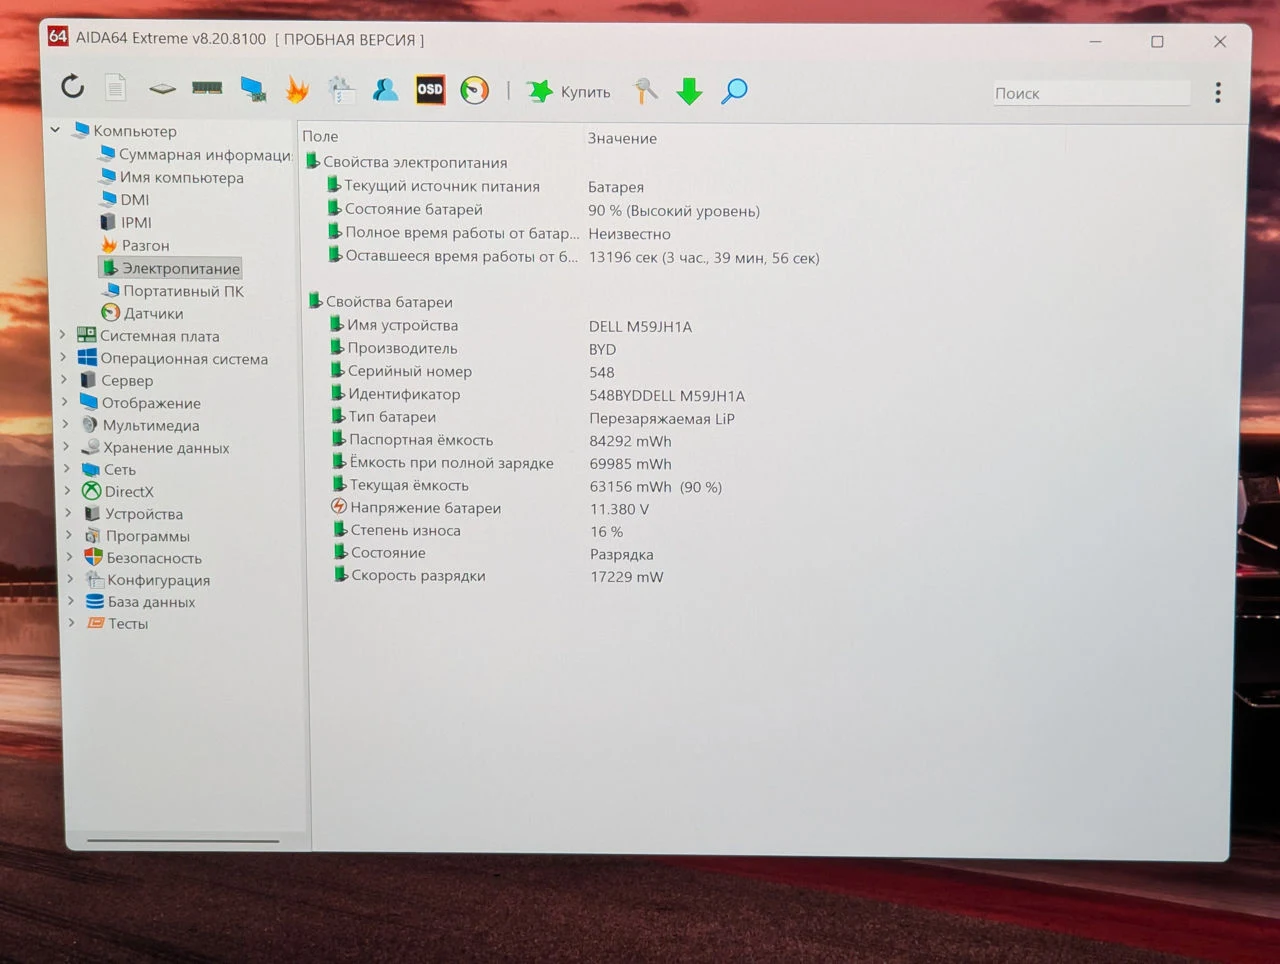This screenshot has width=1280, height=964.
Task: Open the tools preferences icon
Action: click(646, 91)
